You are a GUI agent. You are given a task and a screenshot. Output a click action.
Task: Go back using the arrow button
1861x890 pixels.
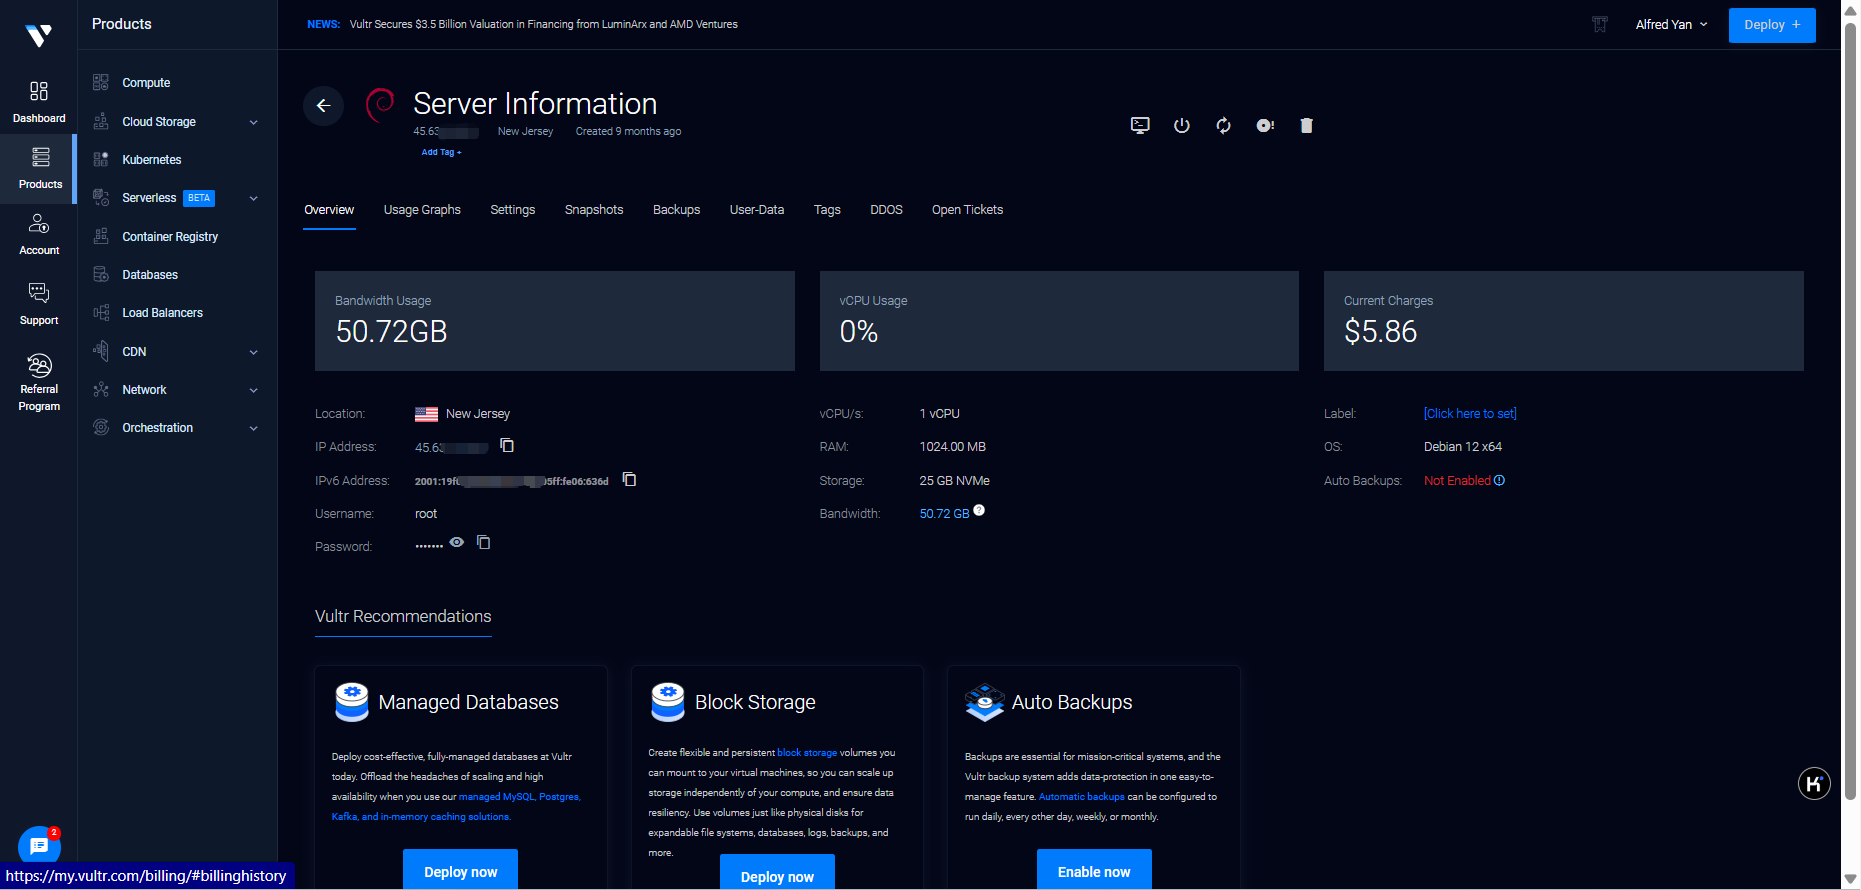point(323,105)
